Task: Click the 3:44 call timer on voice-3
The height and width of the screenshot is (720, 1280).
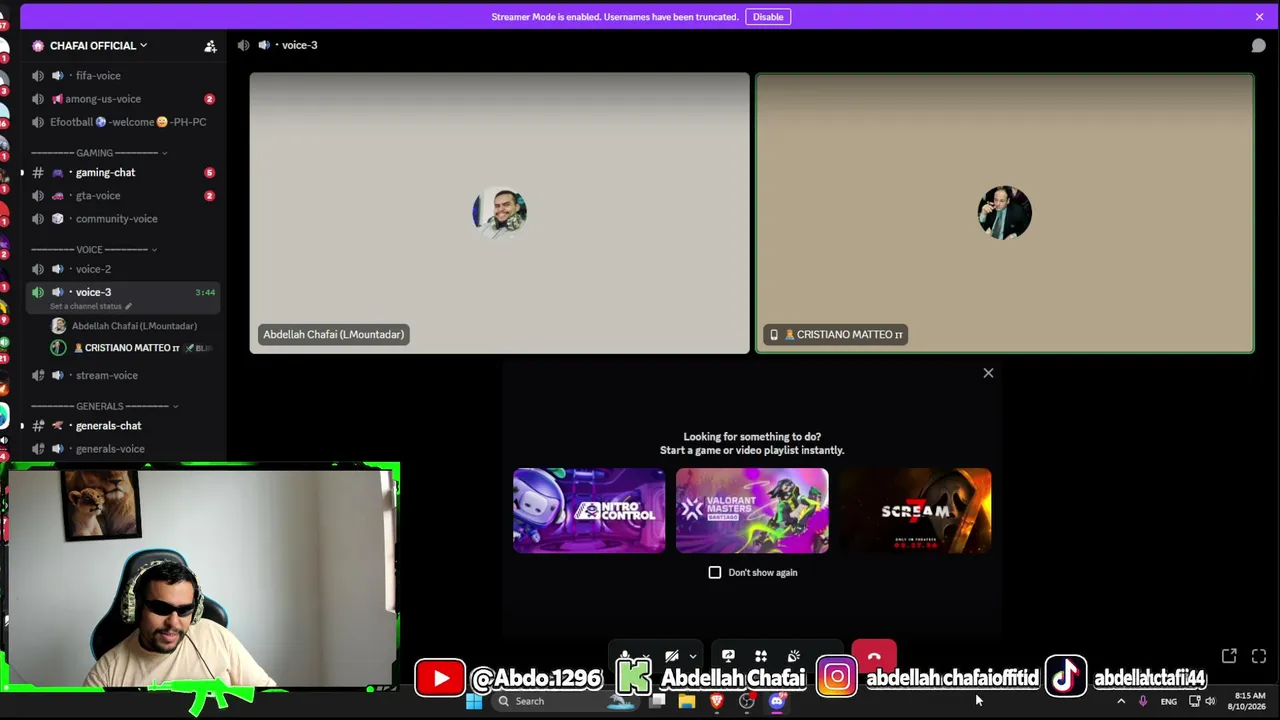Action: point(205,292)
